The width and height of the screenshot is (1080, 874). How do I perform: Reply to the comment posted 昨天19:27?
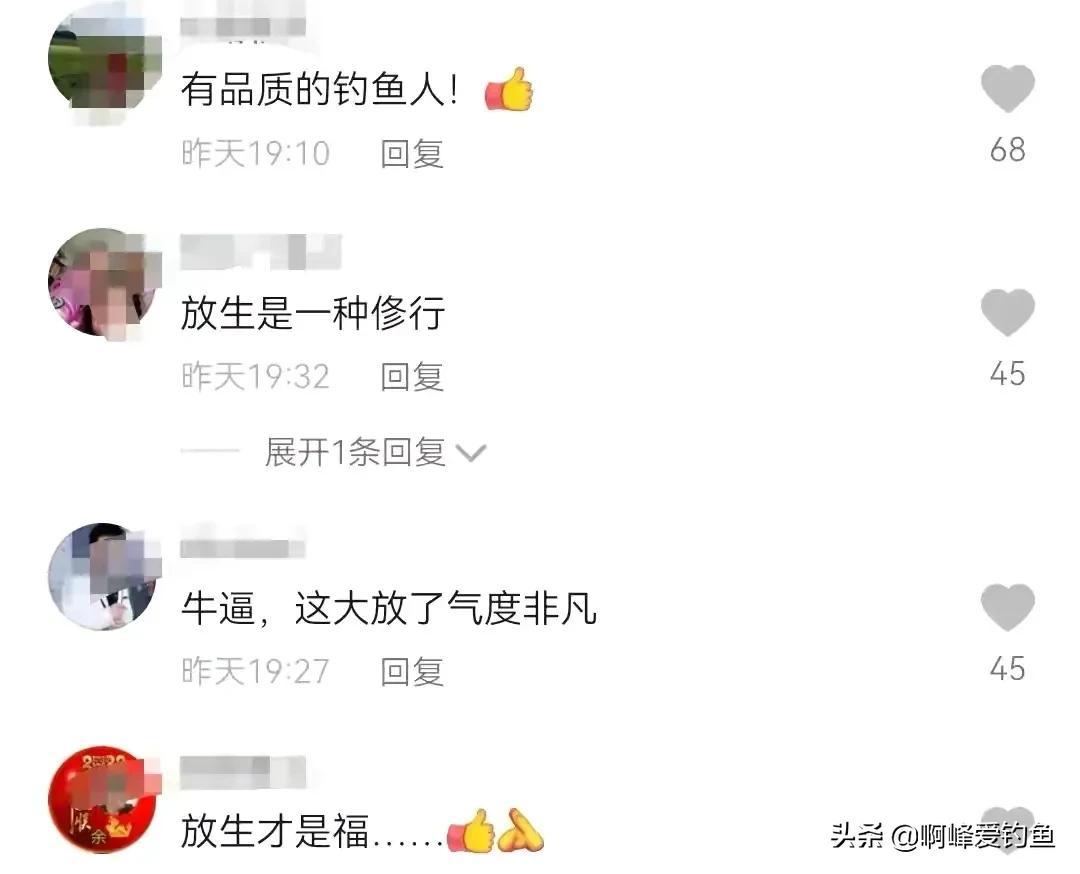click(412, 671)
